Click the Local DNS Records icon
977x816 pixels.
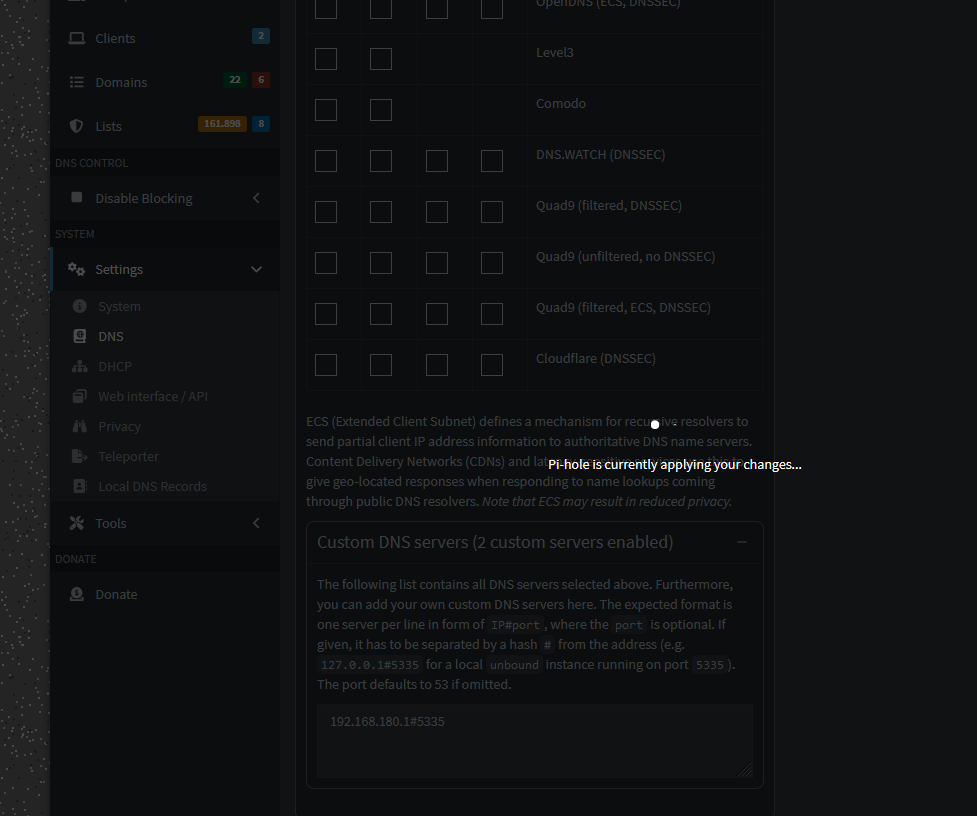(x=80, y=486)
